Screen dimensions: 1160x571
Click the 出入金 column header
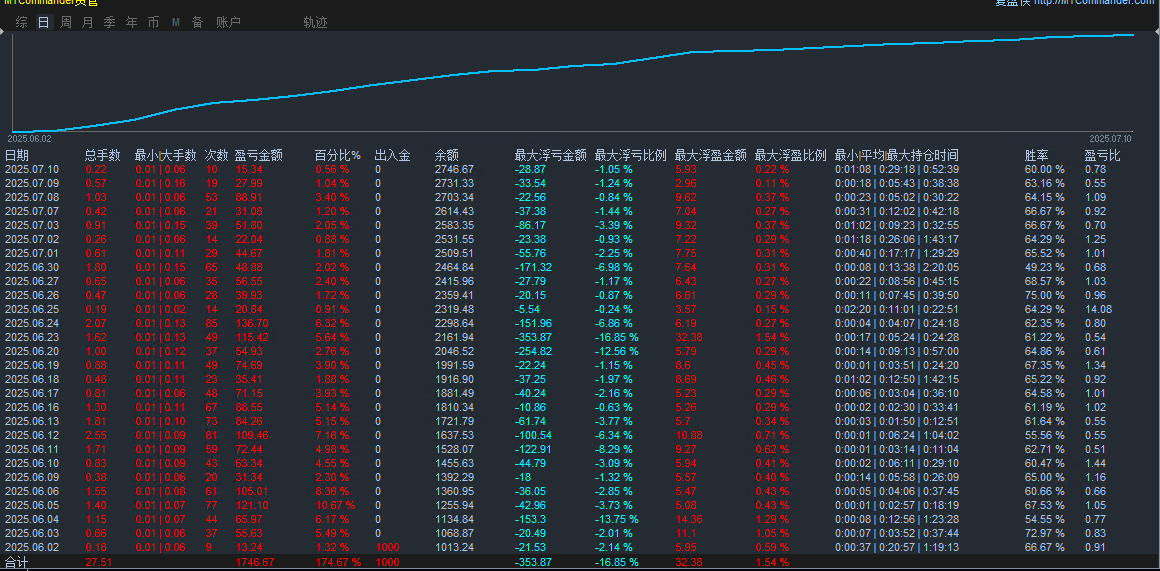(393, 155)
